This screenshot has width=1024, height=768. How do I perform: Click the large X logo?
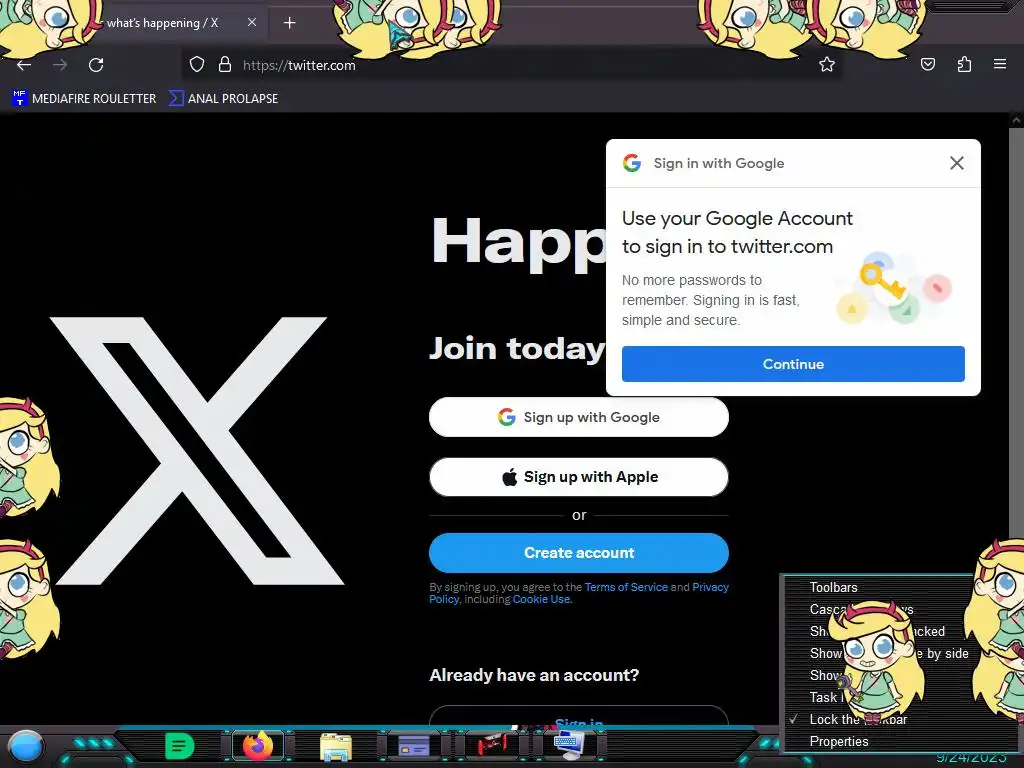pyautogui.click(x=197, y=451)
